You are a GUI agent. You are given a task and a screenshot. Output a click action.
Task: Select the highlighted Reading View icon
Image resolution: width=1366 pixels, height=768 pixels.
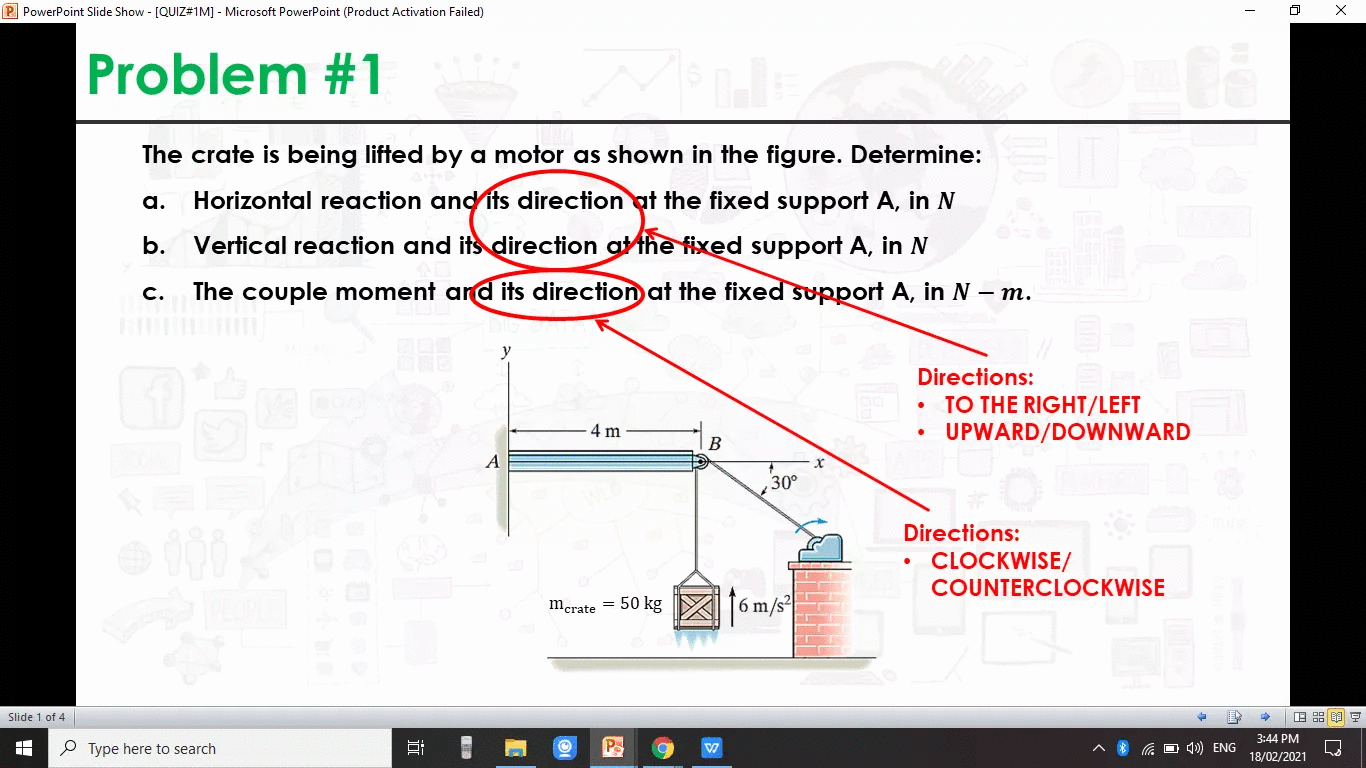point(1337,717)
